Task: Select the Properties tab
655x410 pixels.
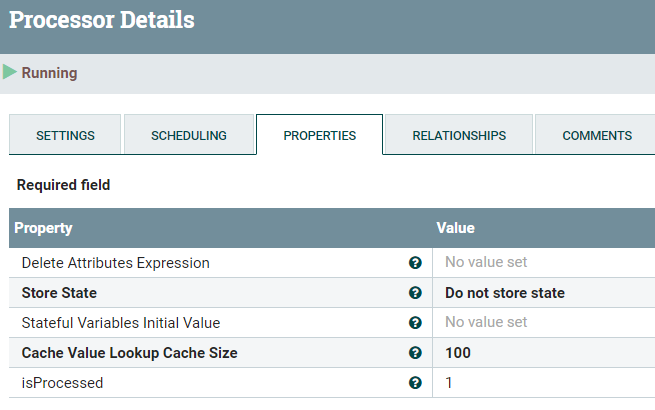Action: tap(319, 135)
